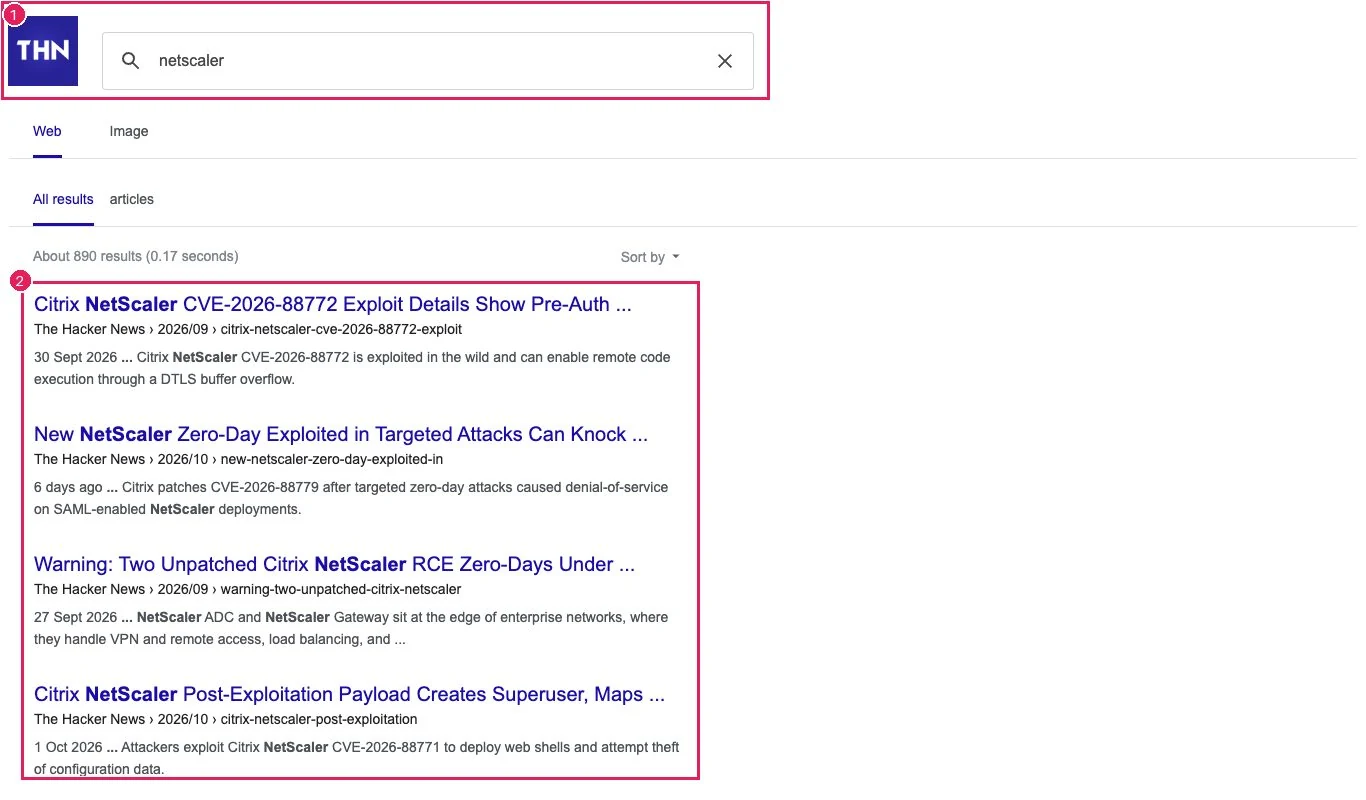The height and width of the screenshot is (800, 1366).
Task: Switch to the Web tab
Action: [x=47, y=131]
